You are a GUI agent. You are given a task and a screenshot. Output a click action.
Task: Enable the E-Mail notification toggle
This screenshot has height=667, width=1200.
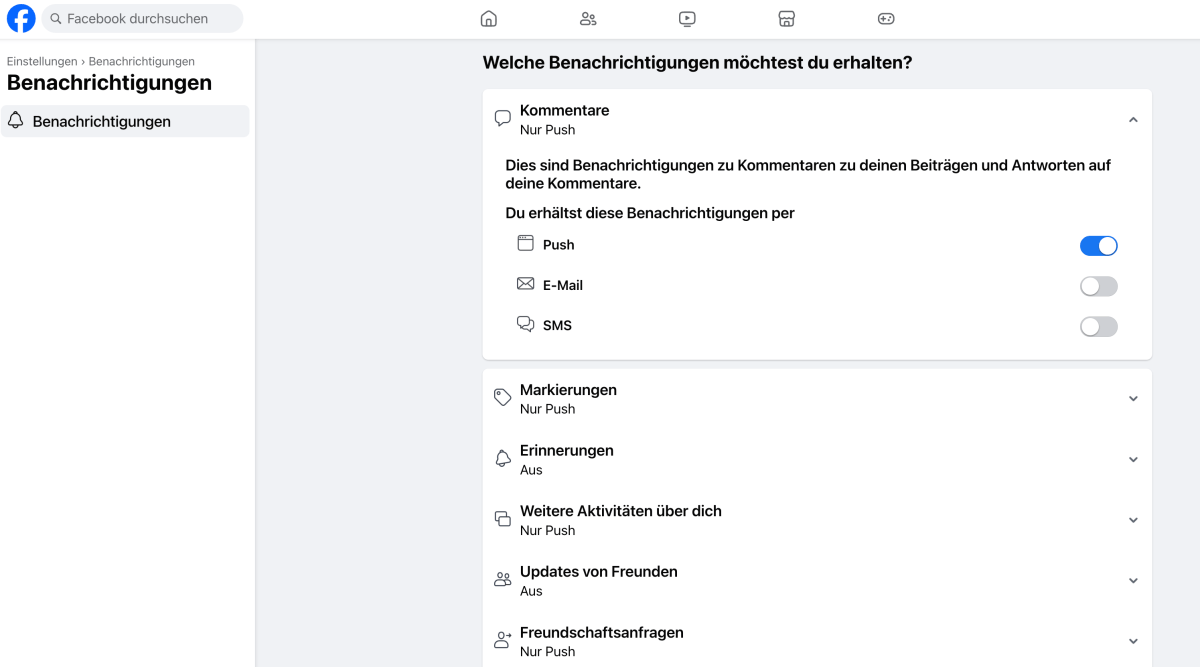1099,286
